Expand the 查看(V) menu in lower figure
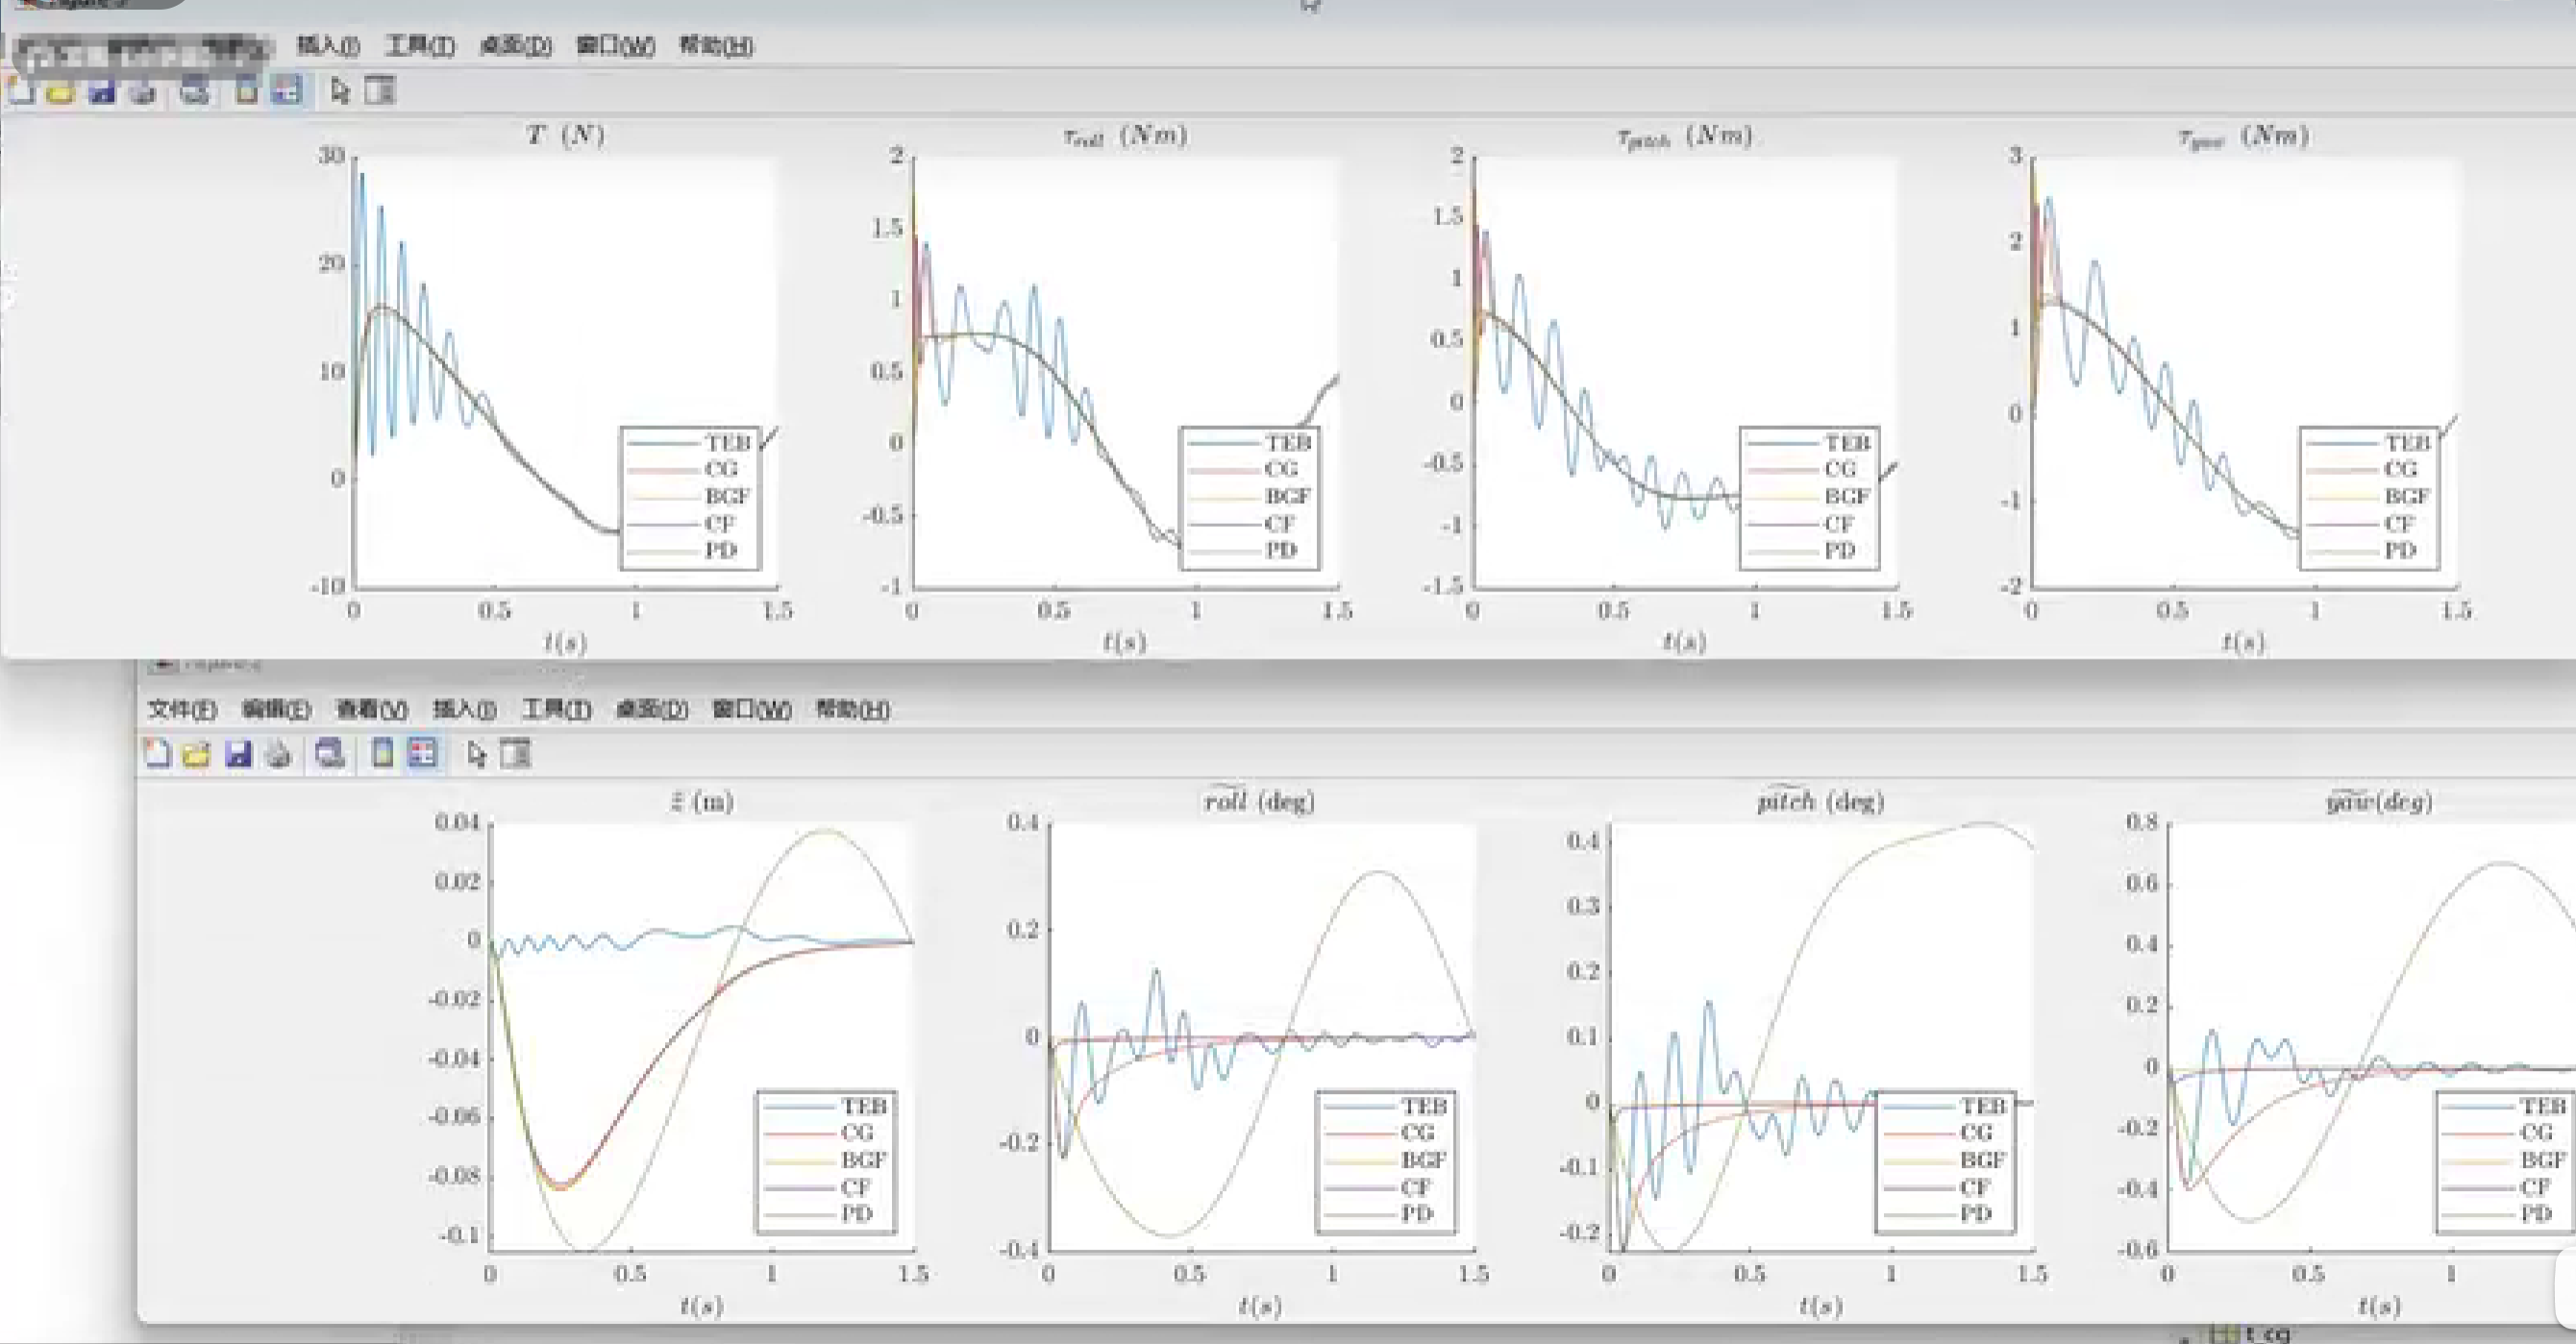 tap(371, 709)
